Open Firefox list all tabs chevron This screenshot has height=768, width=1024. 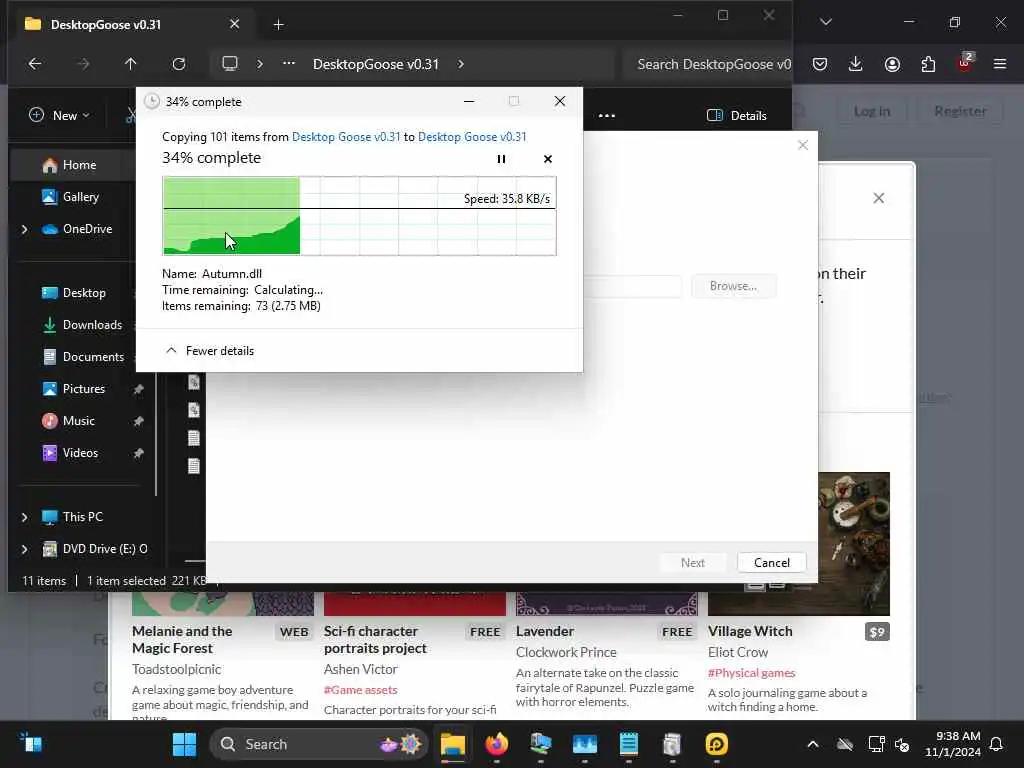pyautogui.click(x=825, y=22)
